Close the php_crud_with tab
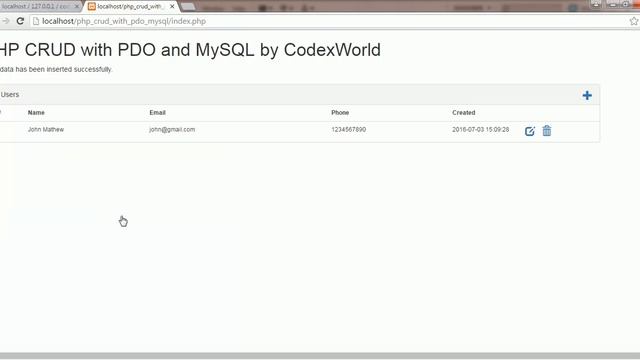 pos(172,7)
